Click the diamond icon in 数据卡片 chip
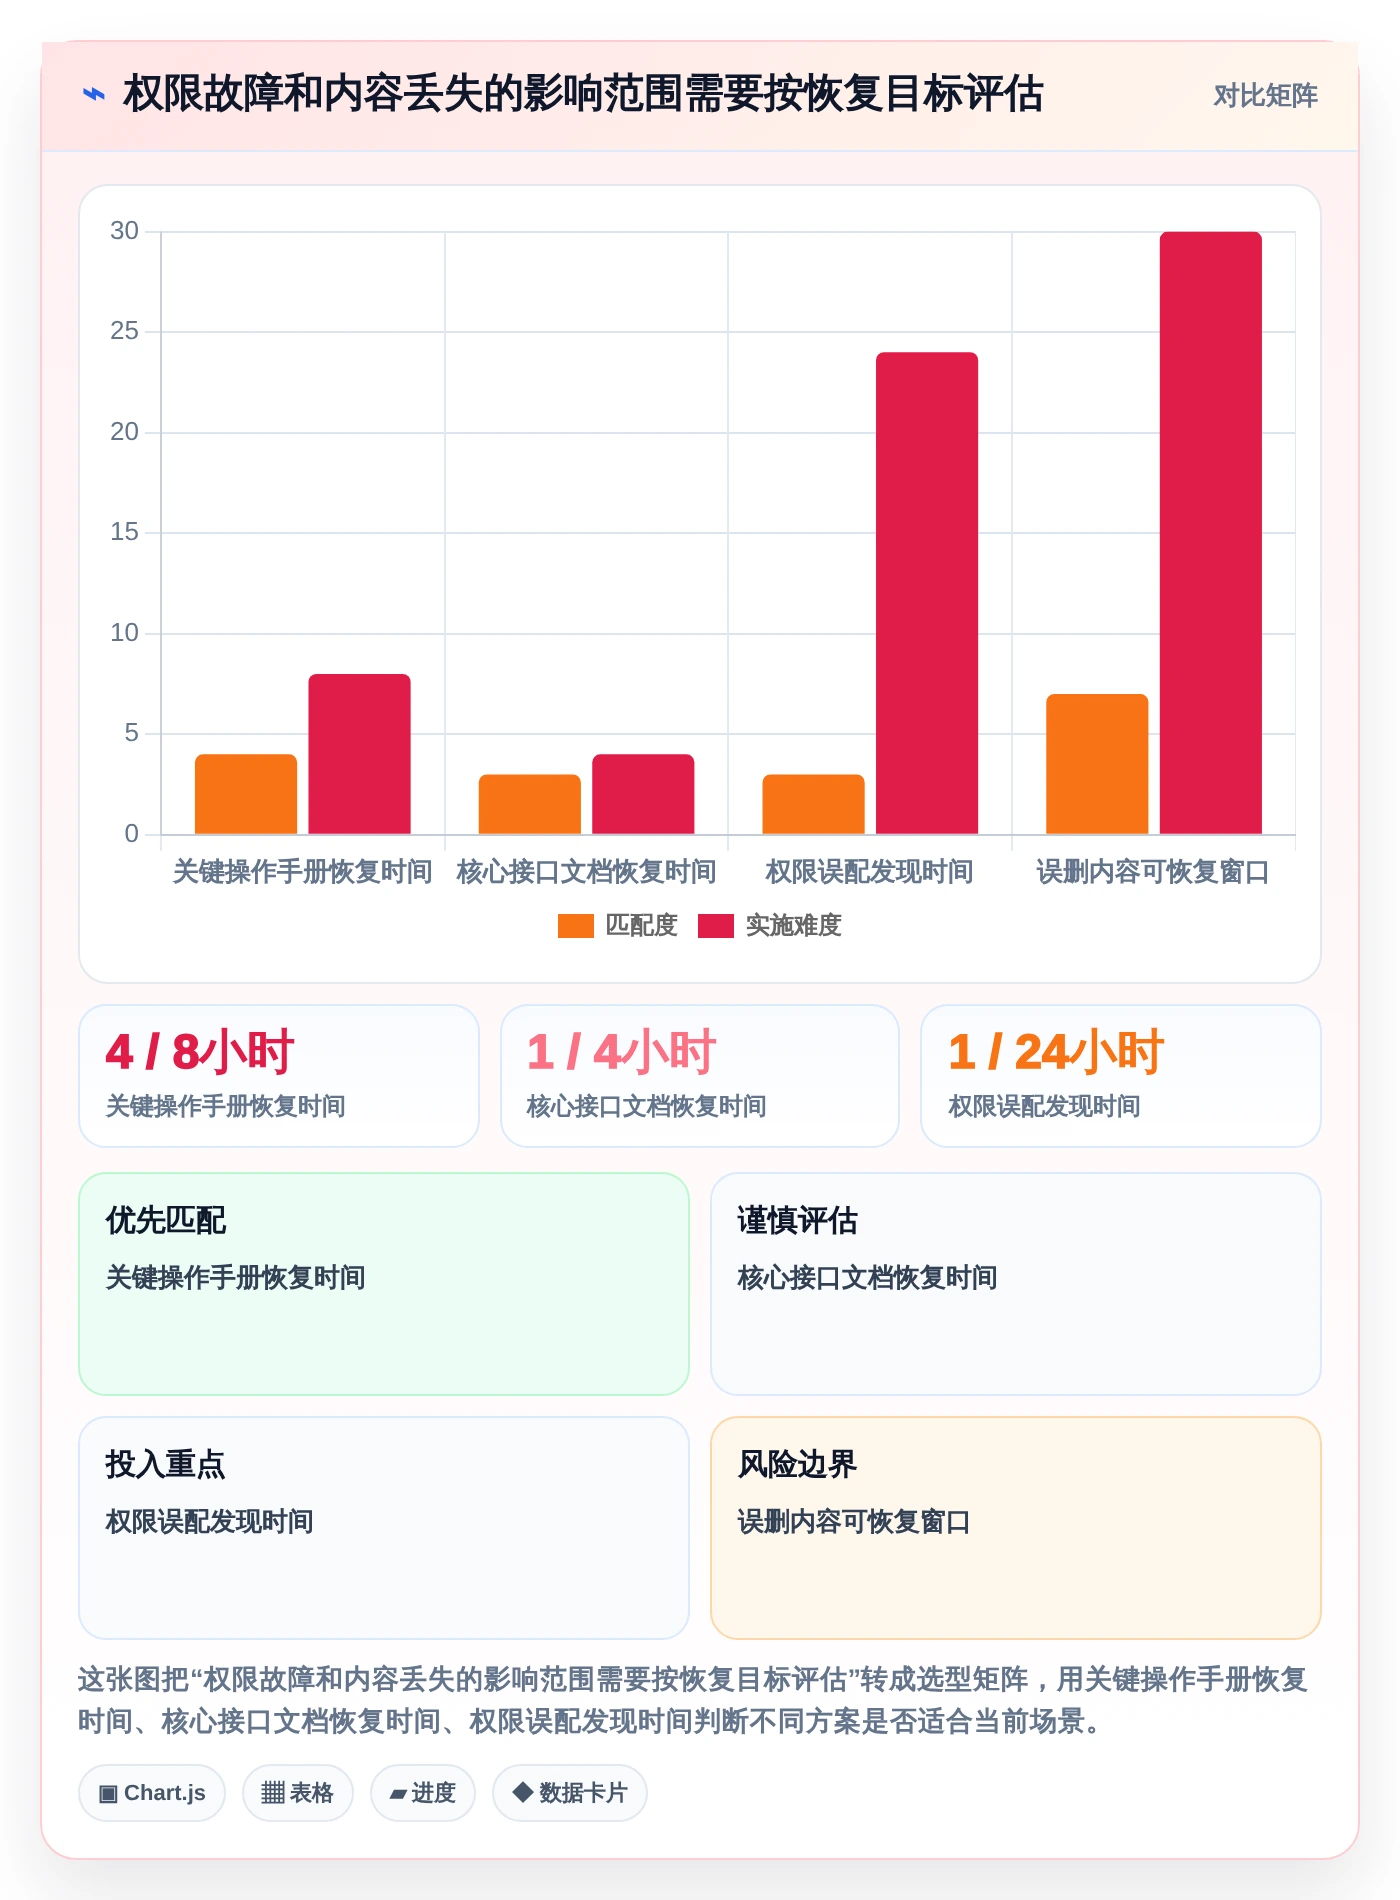 [522, 1792]
